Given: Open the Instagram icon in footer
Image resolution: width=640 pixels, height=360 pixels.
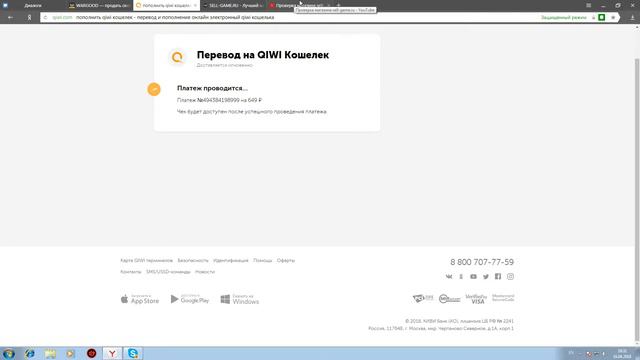Looking at the screenshot, I should (510, 277).
